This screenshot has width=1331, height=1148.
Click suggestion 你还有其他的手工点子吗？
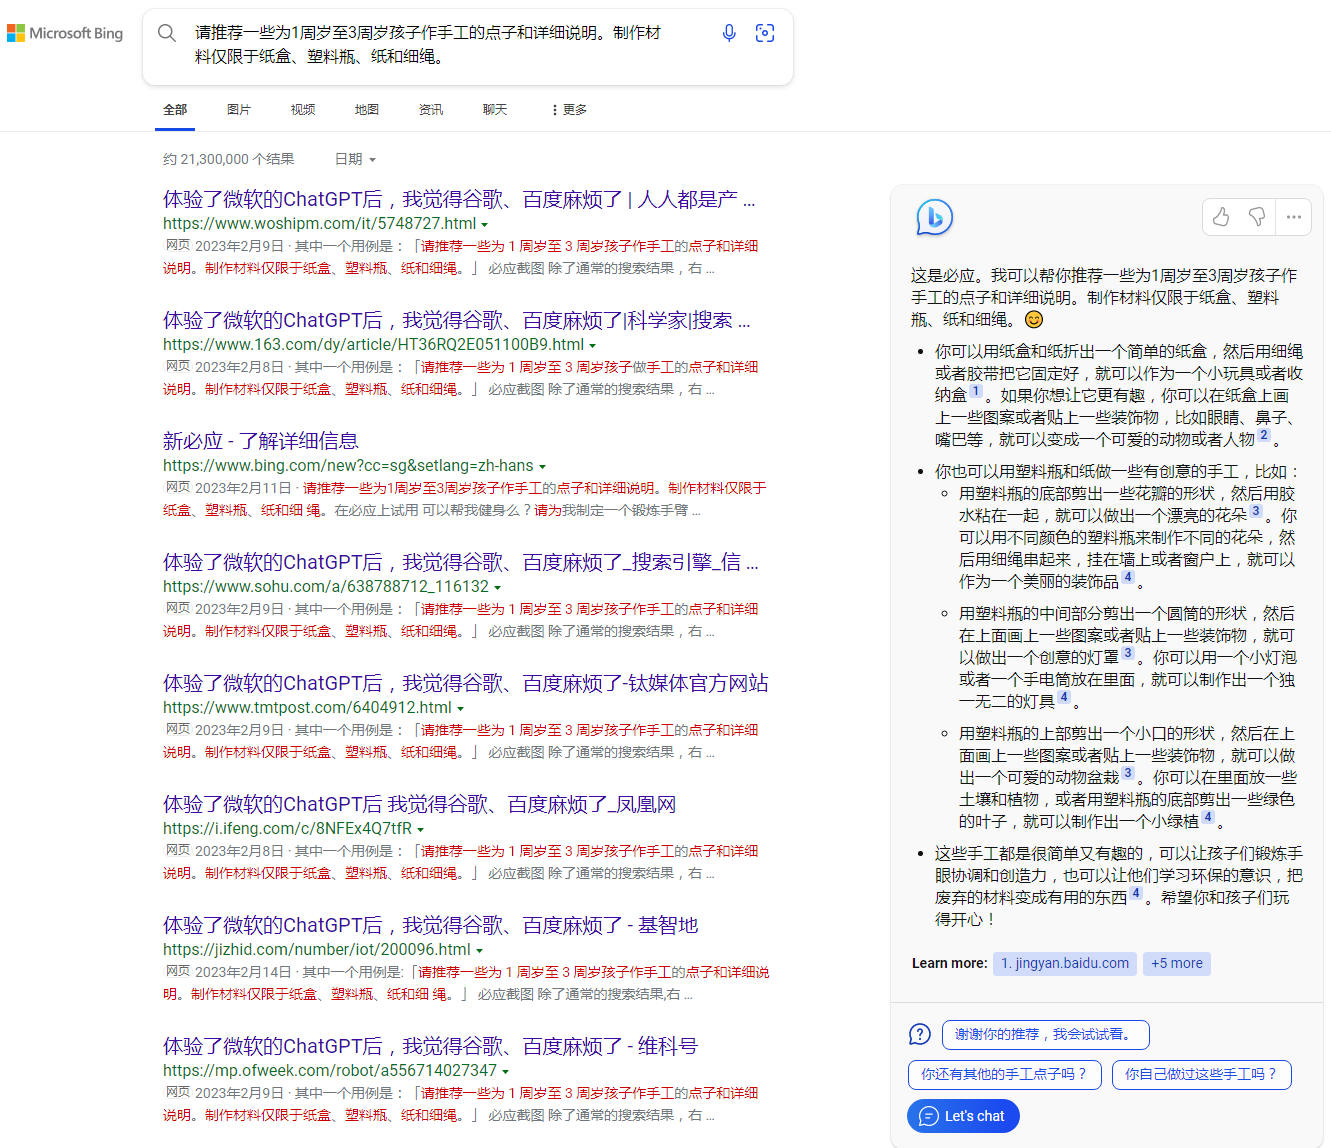1005,1074
